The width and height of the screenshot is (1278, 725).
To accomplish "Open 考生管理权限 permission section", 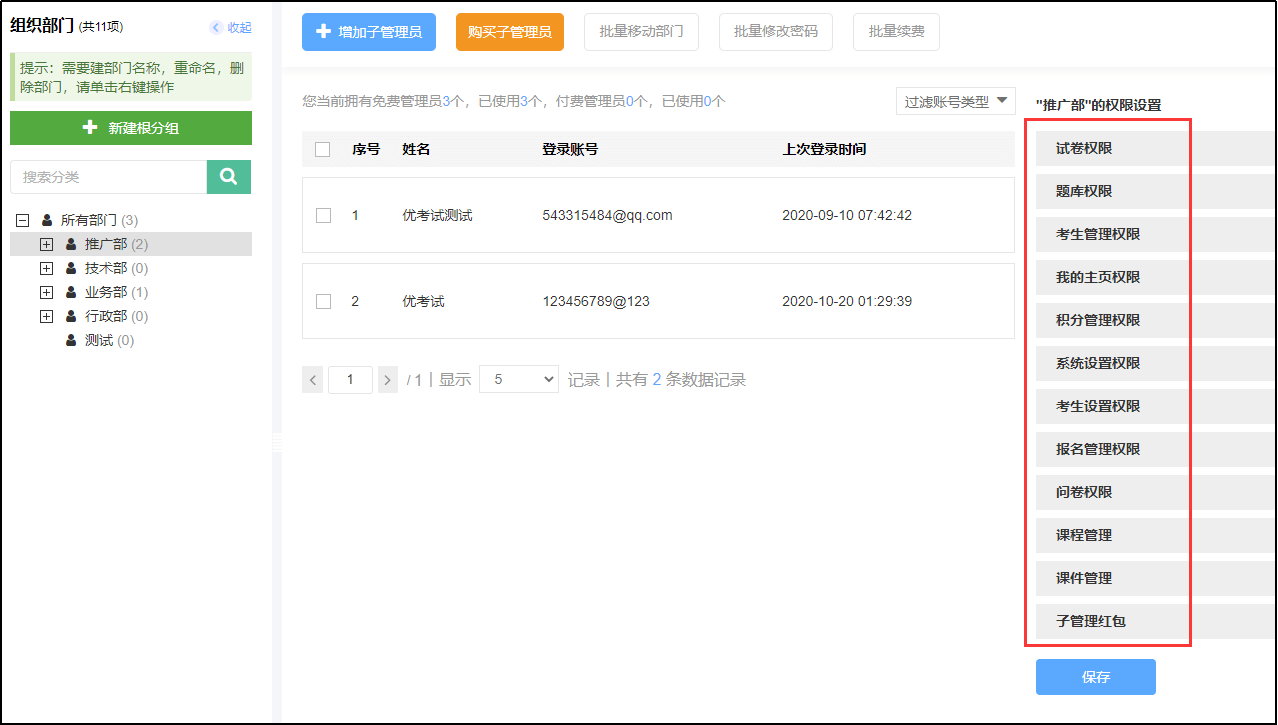I will (x=1156, y=234).
